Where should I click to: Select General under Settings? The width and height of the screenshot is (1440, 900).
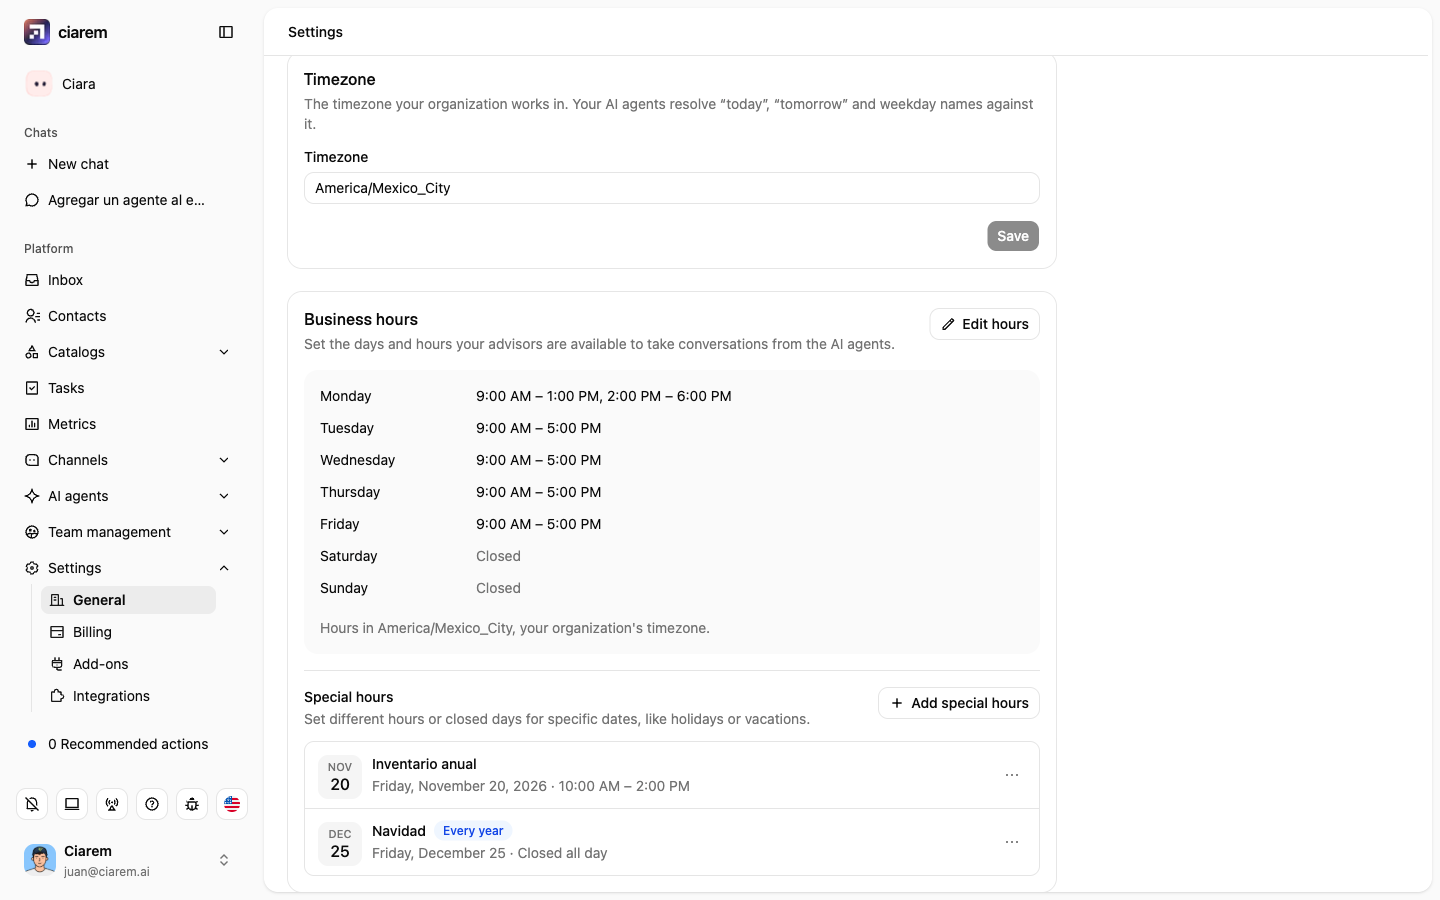pyautogui.click(x=128, y=600)
